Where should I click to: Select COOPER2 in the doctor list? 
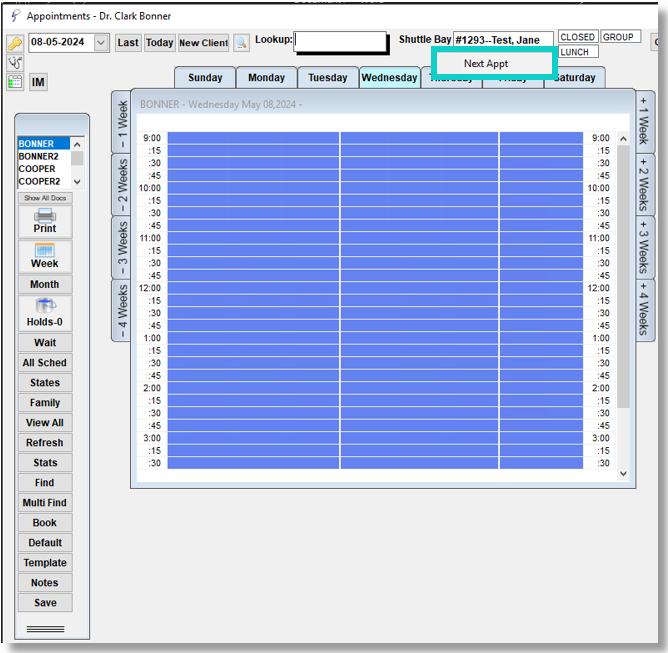point(44,181)
